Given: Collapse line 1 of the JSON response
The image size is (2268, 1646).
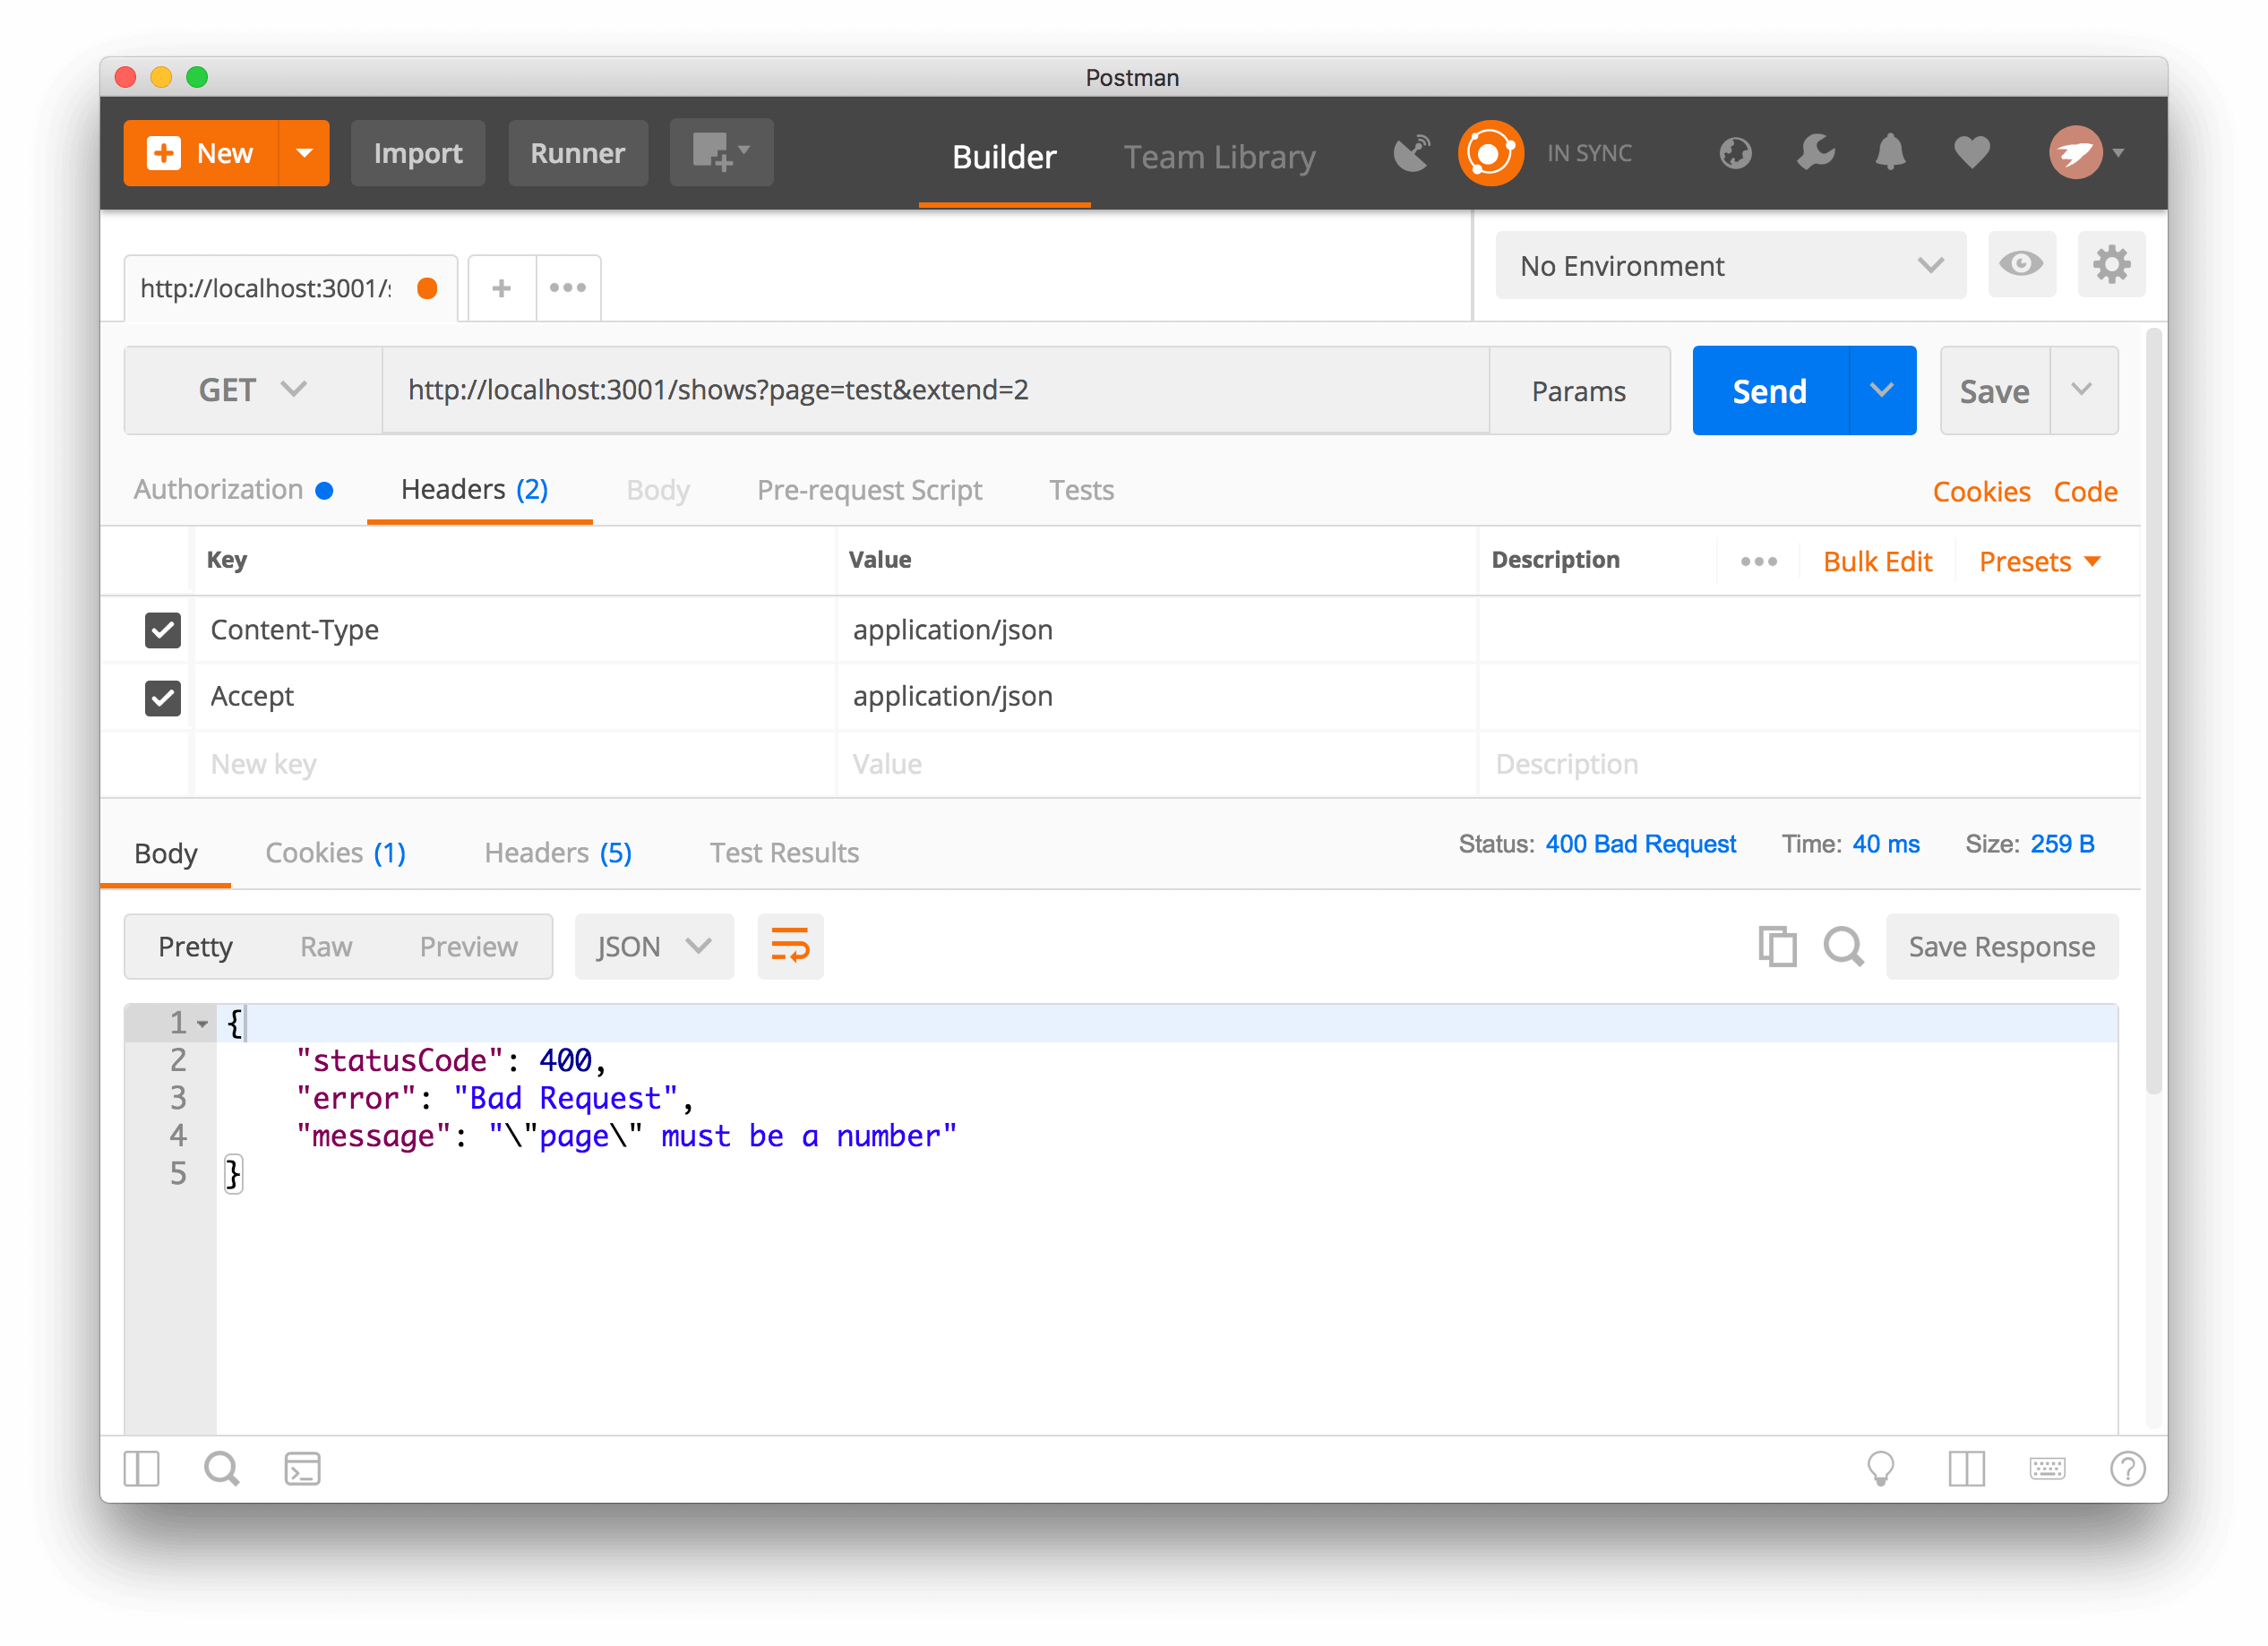Looking at the screenshot, I should [x=203, y=1023].
